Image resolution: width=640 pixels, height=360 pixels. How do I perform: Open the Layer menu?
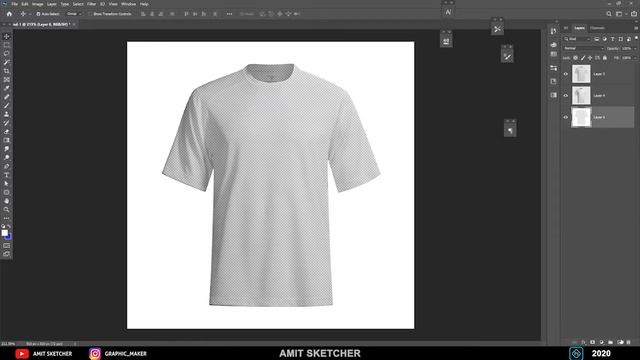pyautogui.click(x=52, y=4)
